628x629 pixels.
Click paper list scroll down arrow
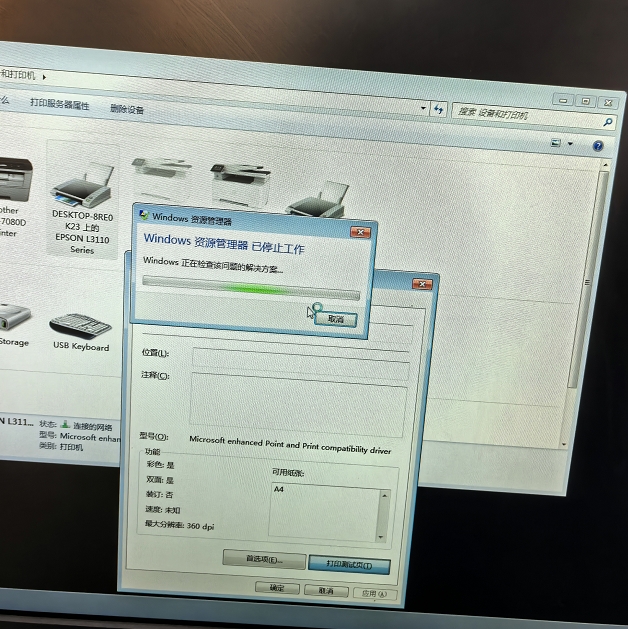(x=381, y=537)
